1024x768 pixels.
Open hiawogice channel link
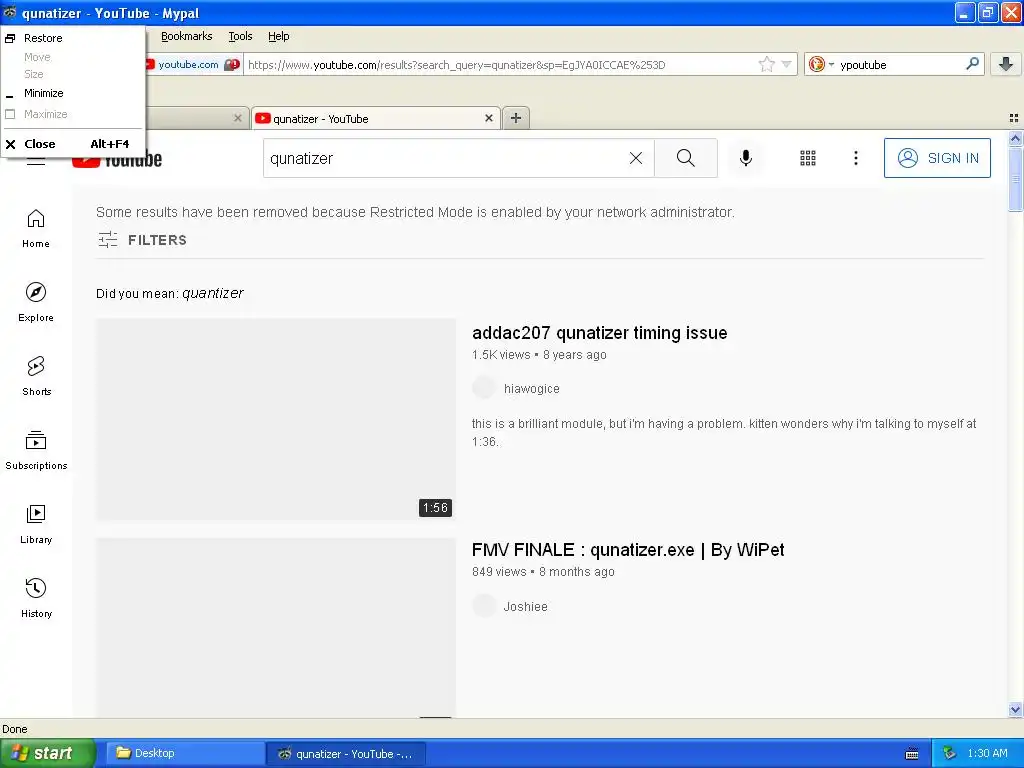[532, 389]
